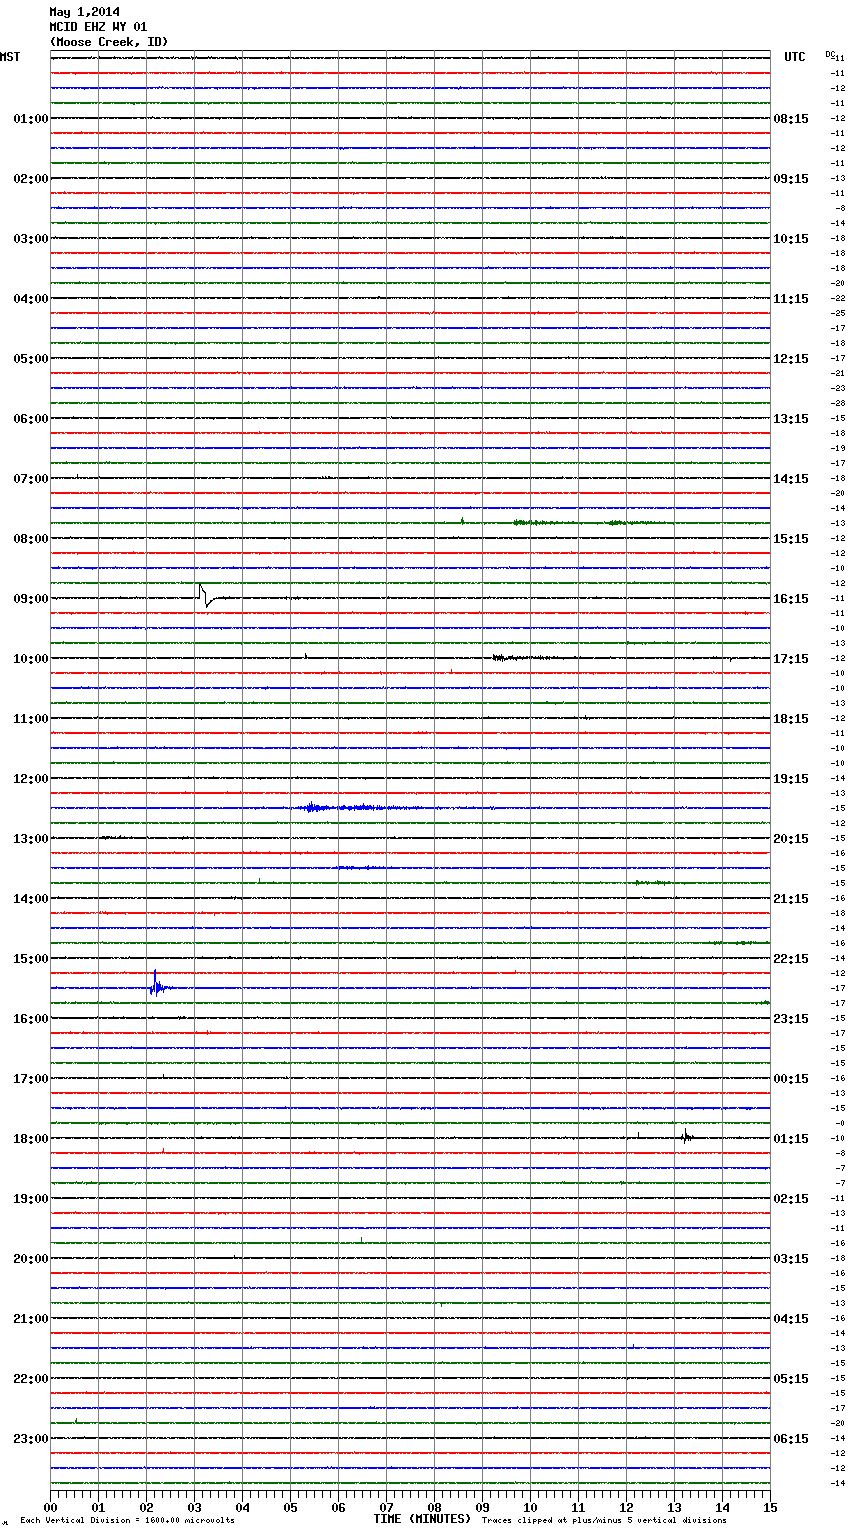
Task: Click the black spike event on 18:00 trace
Action: (686, 1136)
